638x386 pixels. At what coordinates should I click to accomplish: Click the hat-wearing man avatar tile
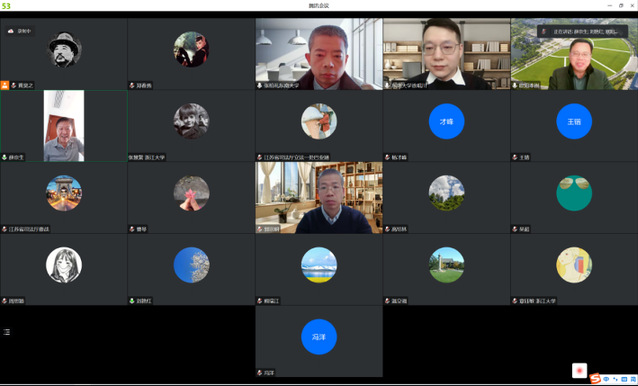[x=64, y=54]
